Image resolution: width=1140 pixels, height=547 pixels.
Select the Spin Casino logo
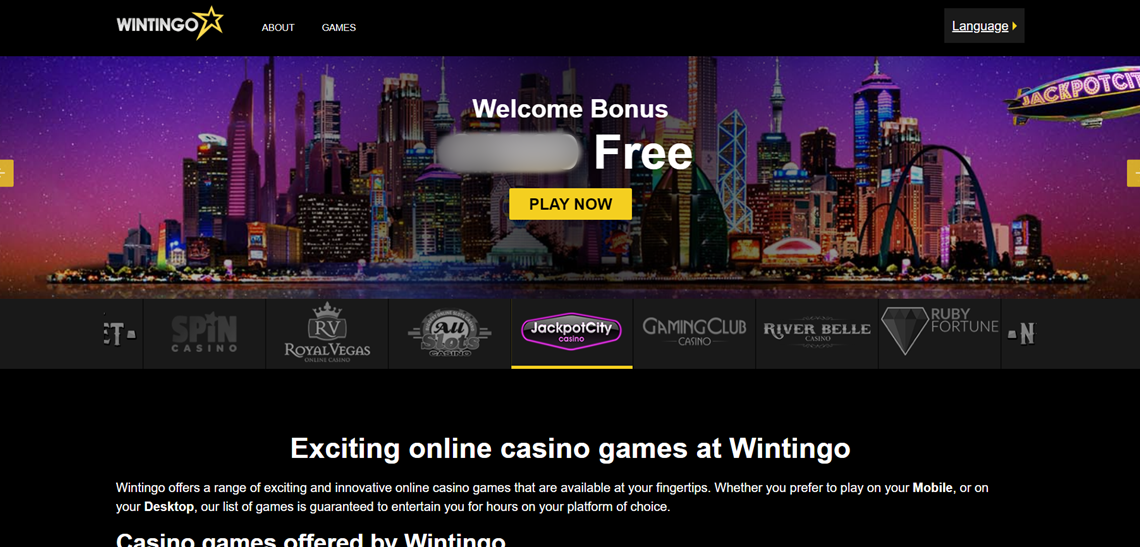coord(204,334)
